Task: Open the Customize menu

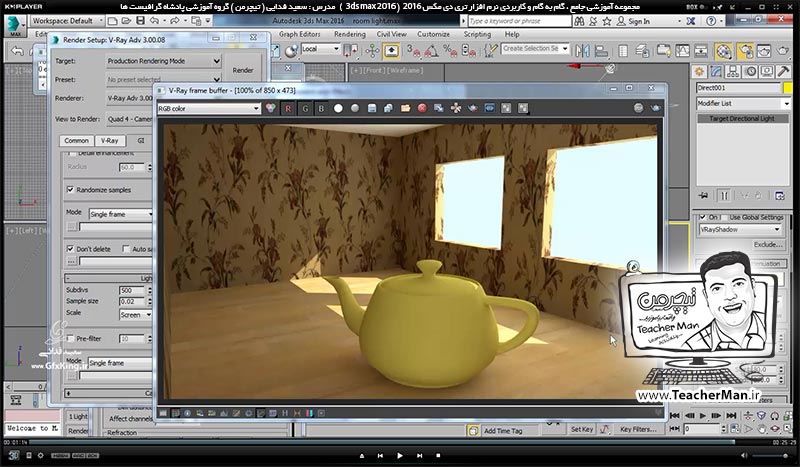Action: click(x=433, y=34)
